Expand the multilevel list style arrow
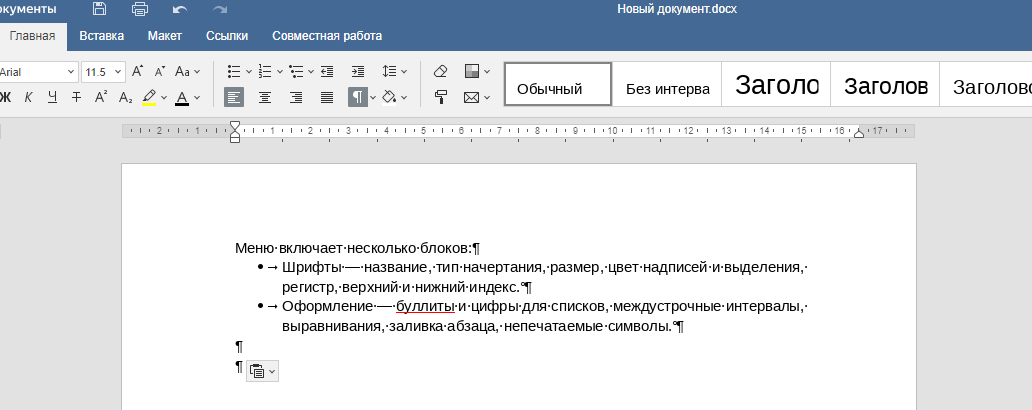 pos(311,72)
